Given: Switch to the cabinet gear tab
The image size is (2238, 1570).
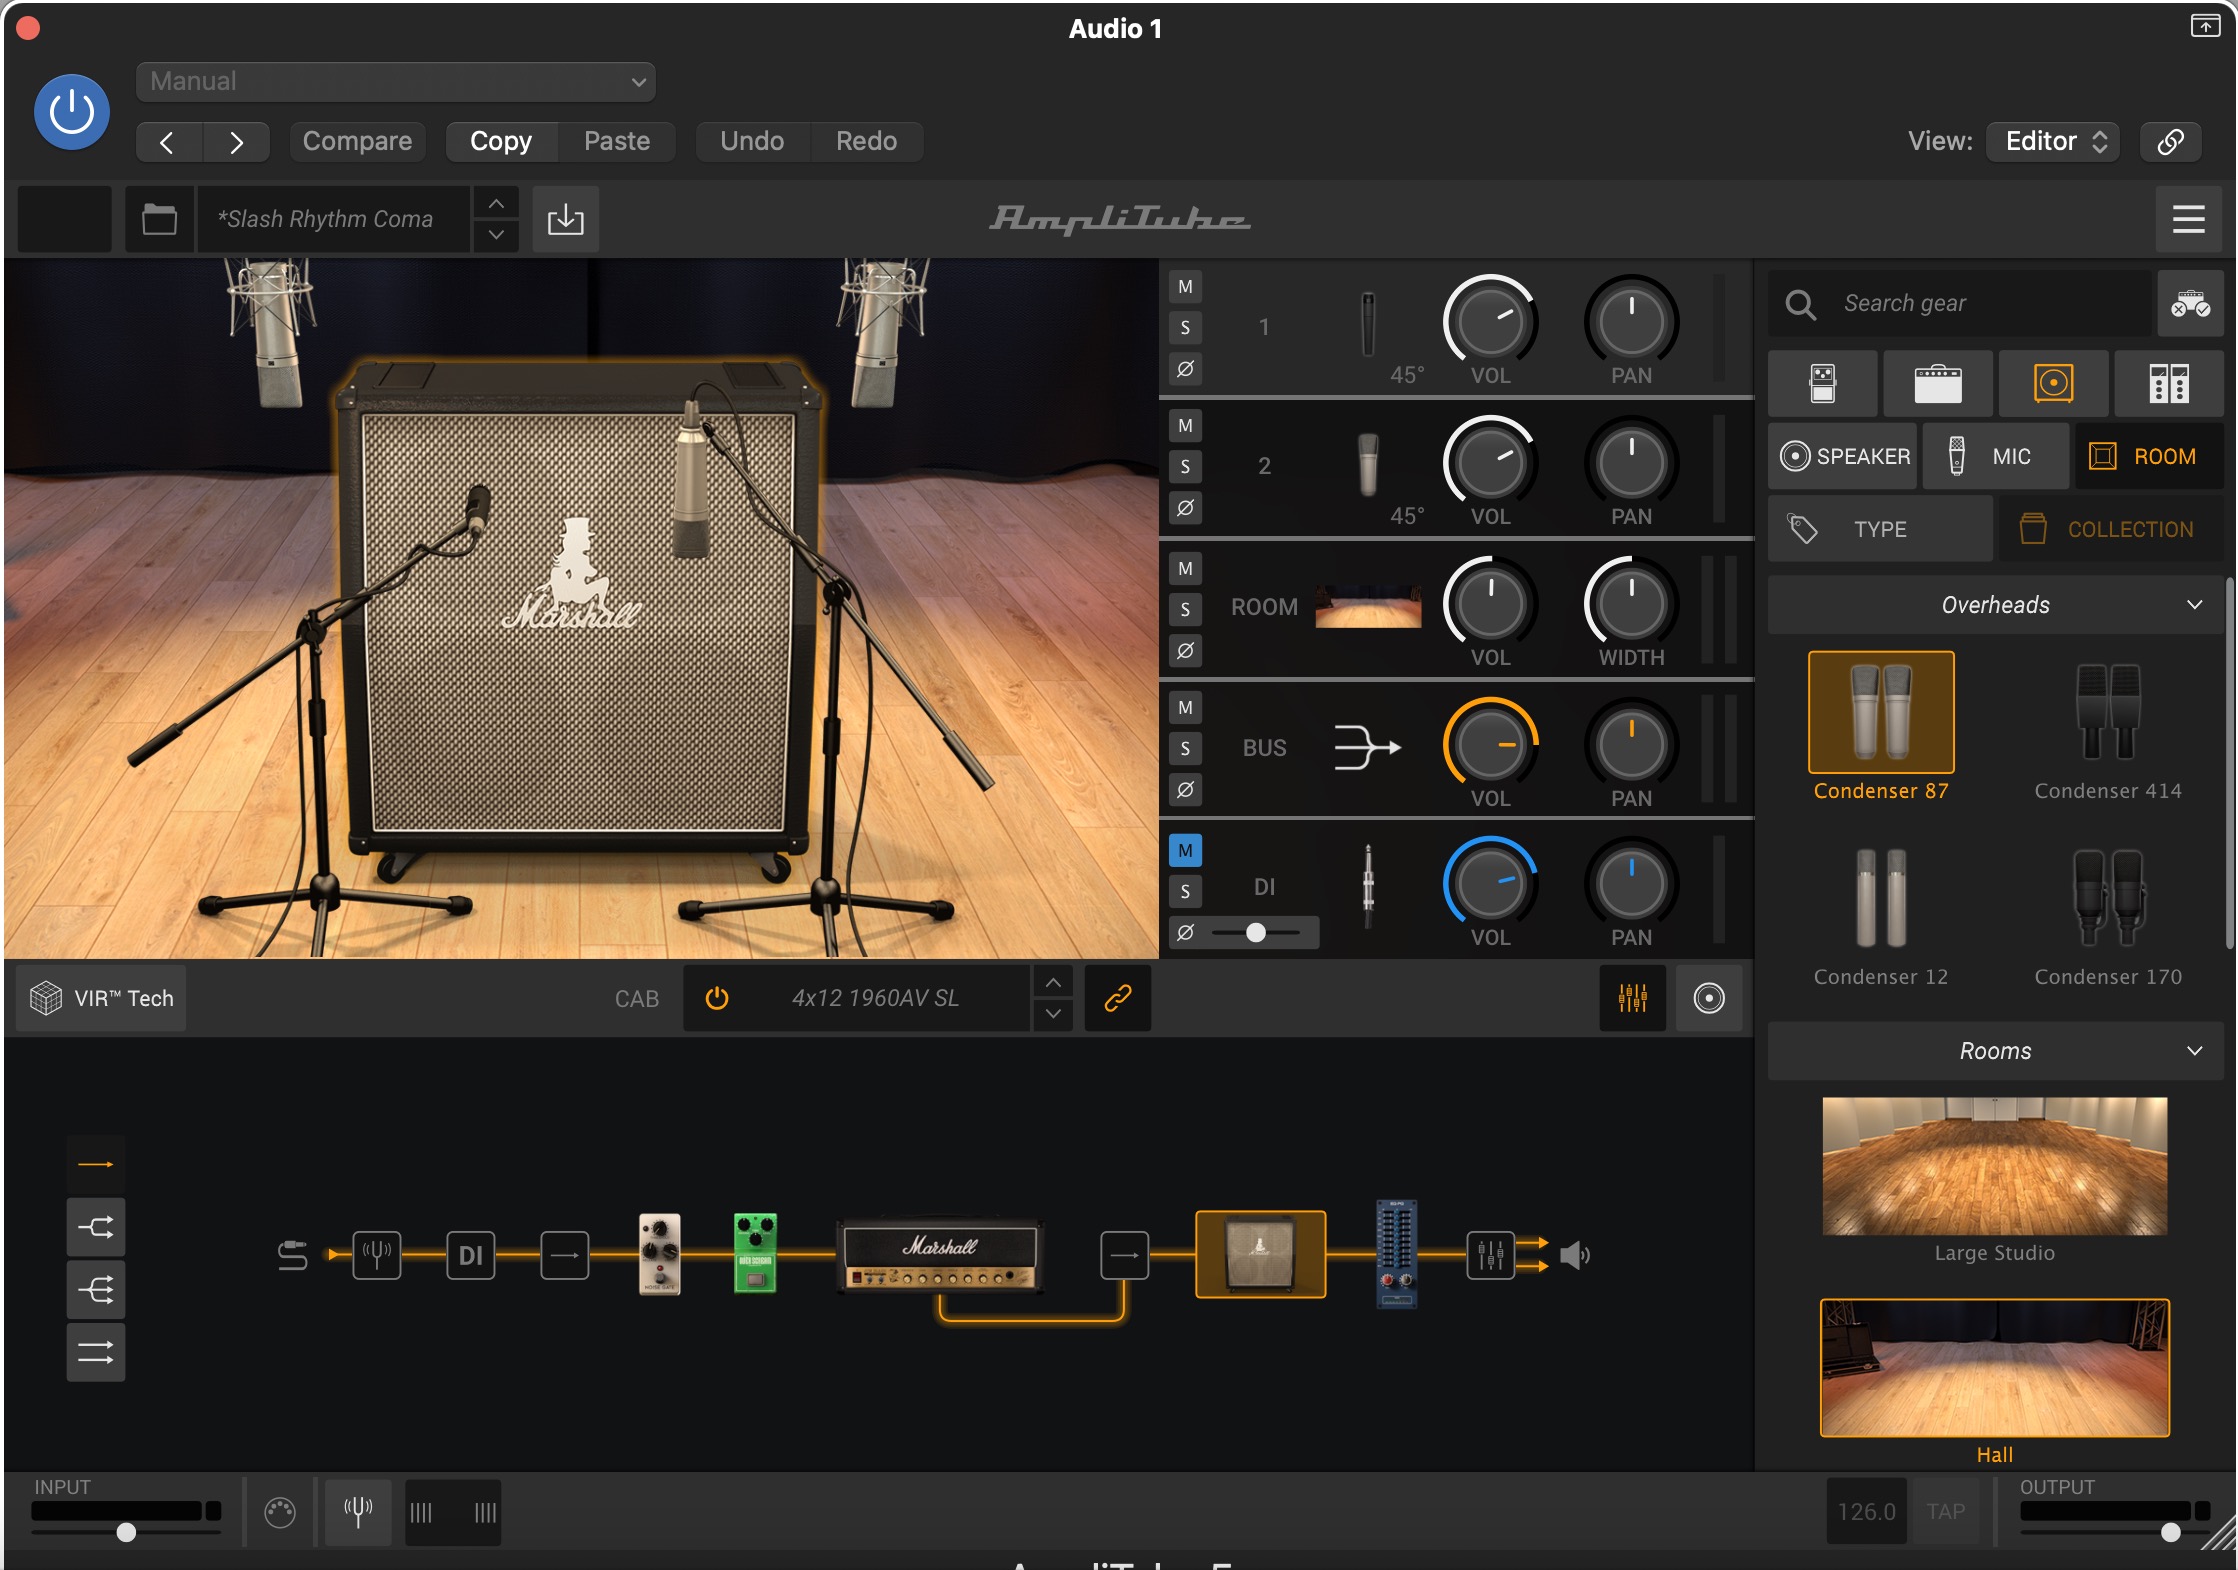Looking at the screenshot, I should click(2054, 383).
